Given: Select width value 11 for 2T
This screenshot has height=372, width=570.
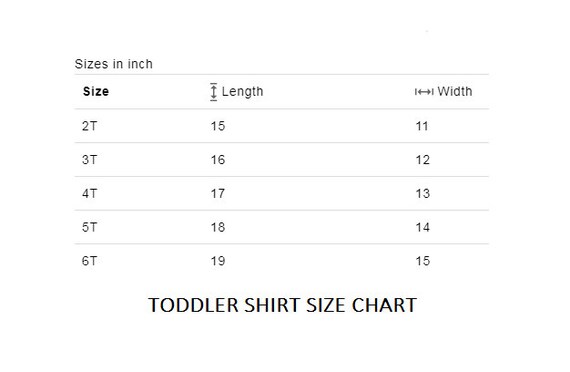Looking at the screenshot, I should point(422,126).
